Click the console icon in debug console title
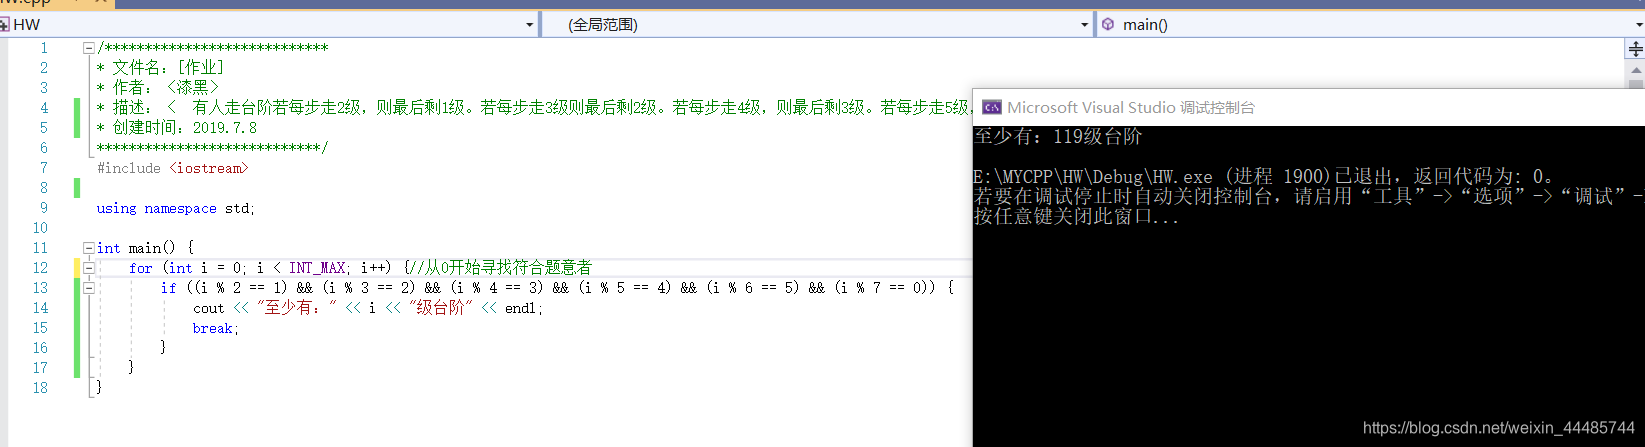This screenshot has width=1645, height=447. [992, 107]
